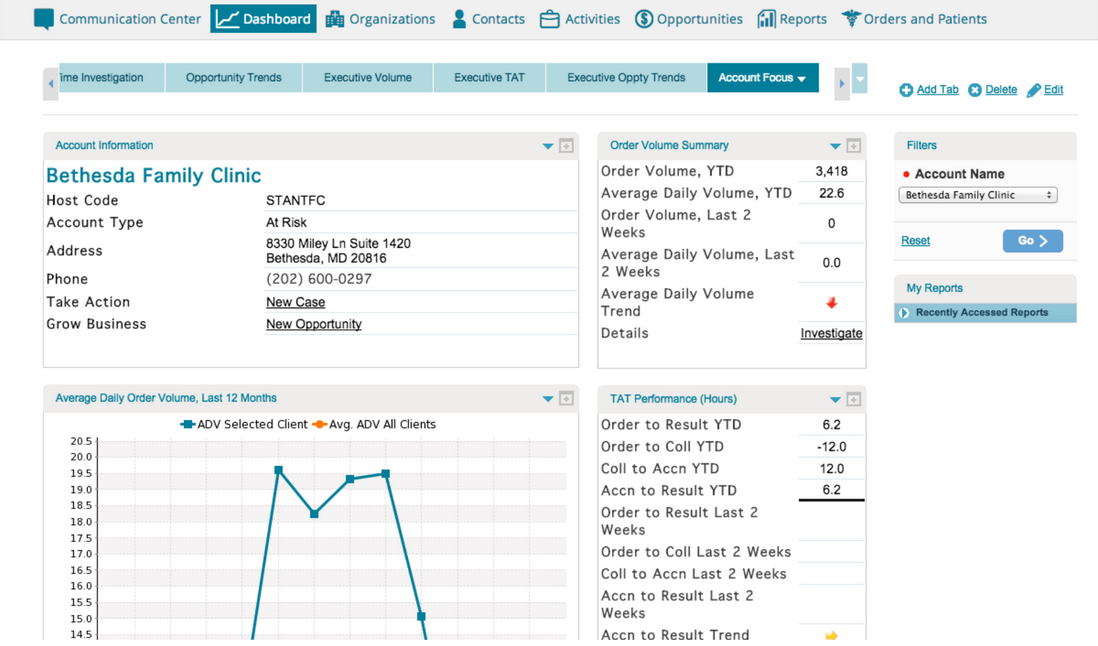1098x646 pixels.
Task: Open the Average Daily Order Volume panel menu
Action: point(548,399)
